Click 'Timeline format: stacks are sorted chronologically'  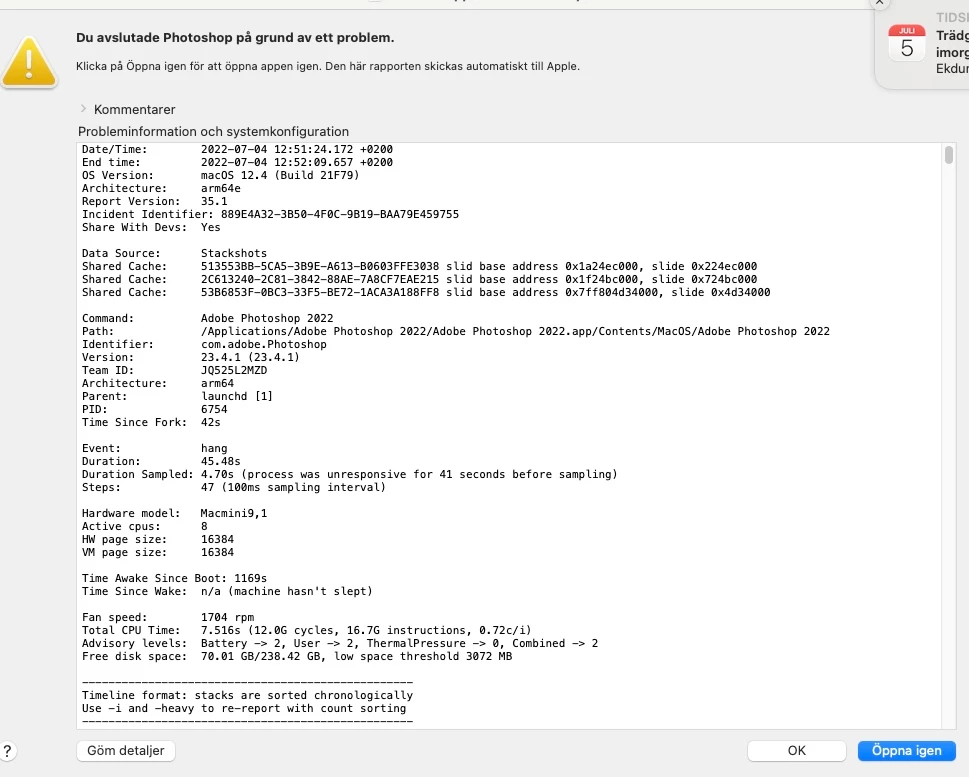click(x=247, y=694)
